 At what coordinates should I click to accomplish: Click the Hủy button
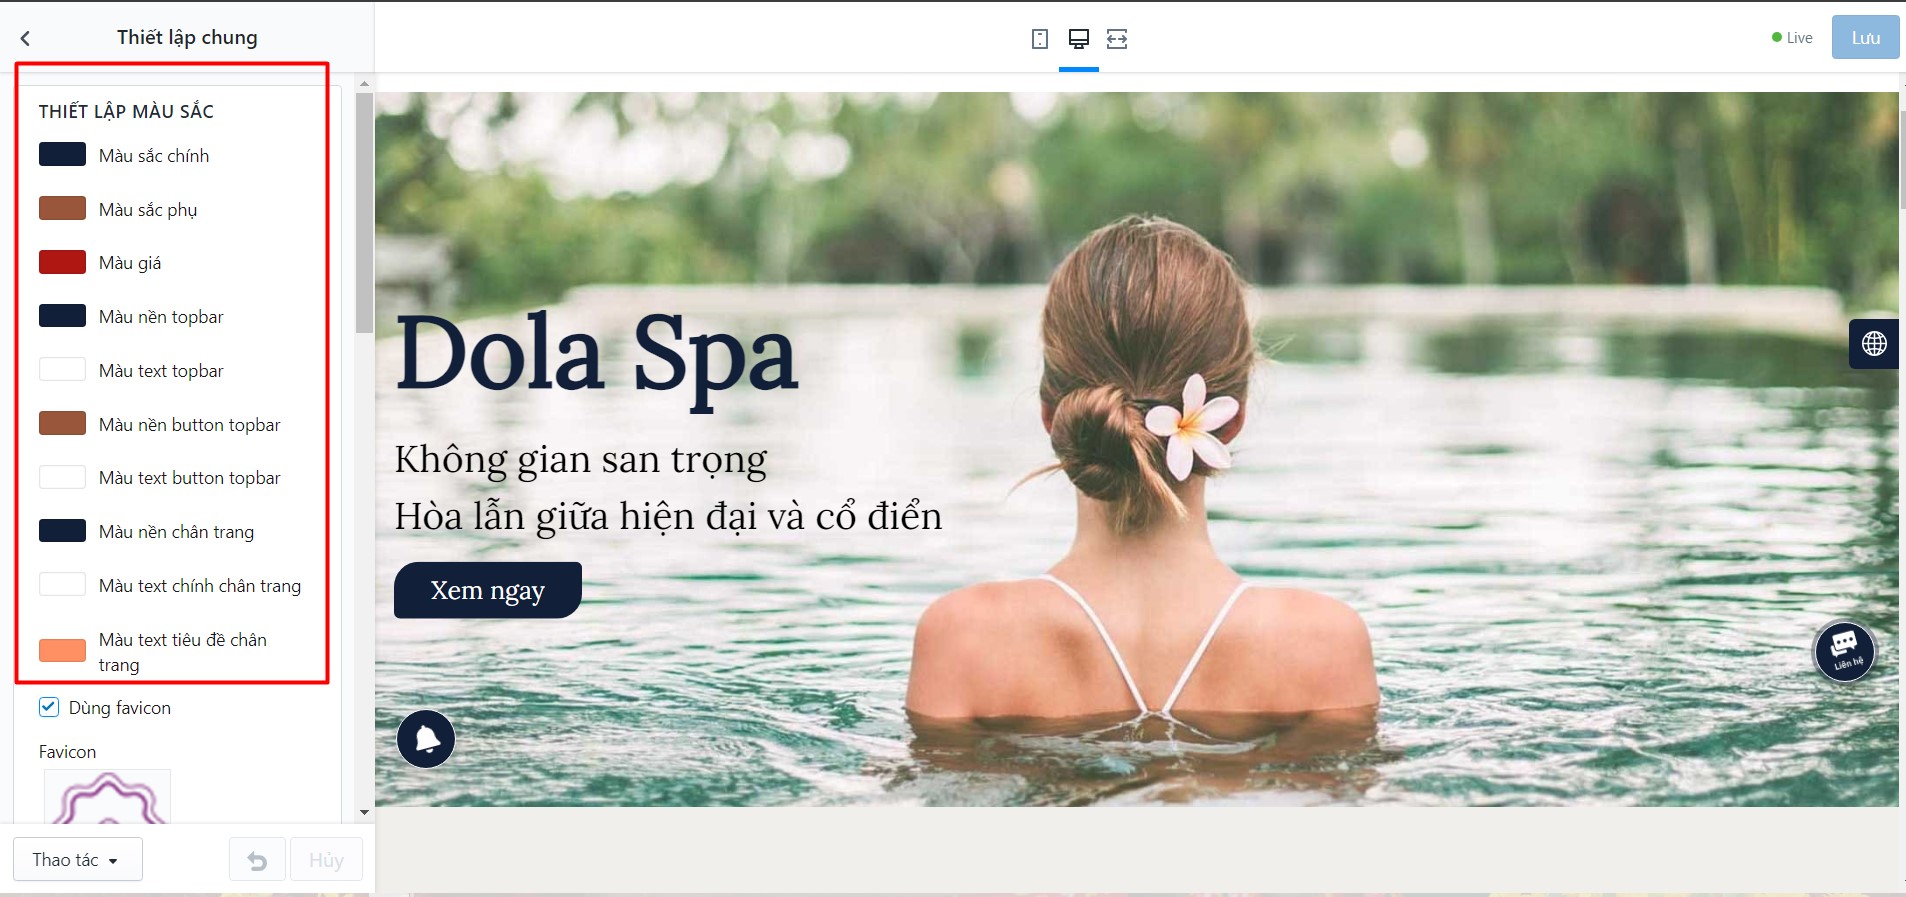coord(326,860)
